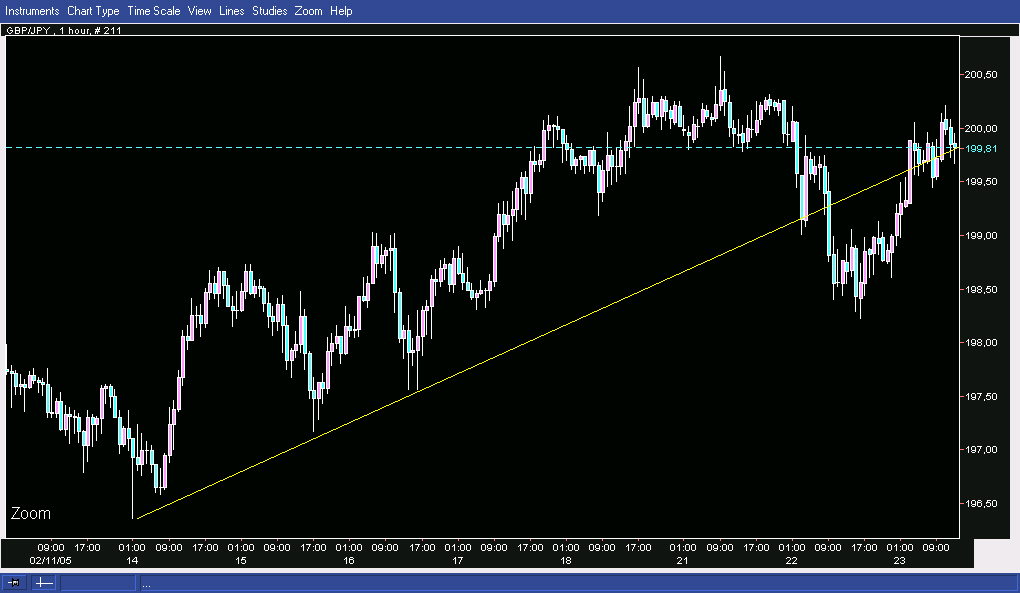Open the Studies menu
The width and height of the screenshot is (1020, 593).
pyautogui.click(x=269, y=11)
